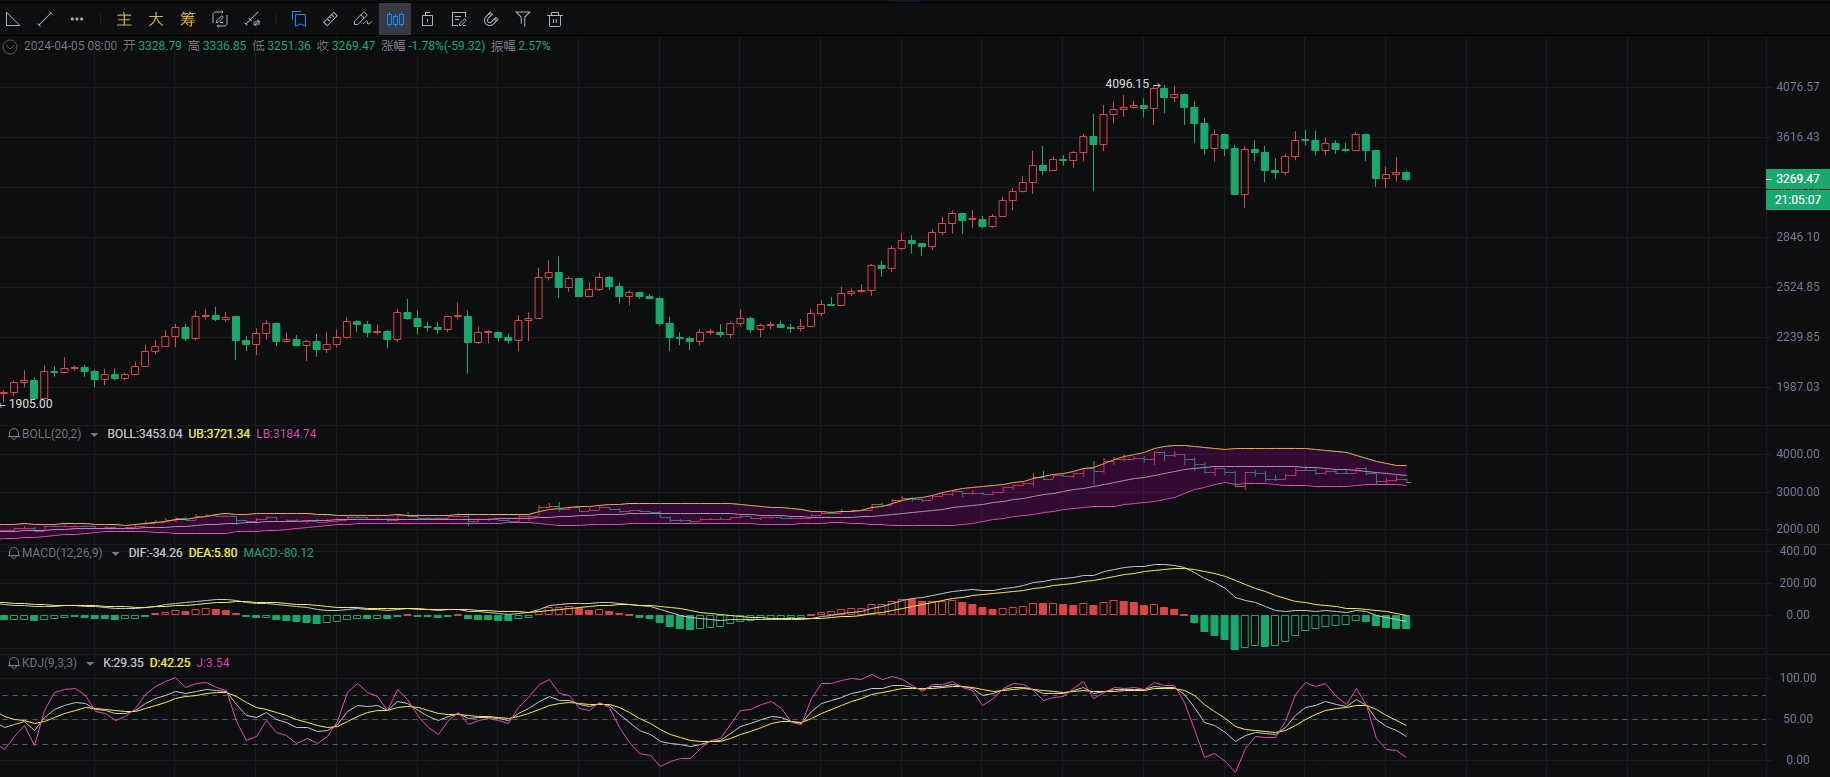Click the blue bookmark layers icon
1830x777 pixels.
pos(299,19)
